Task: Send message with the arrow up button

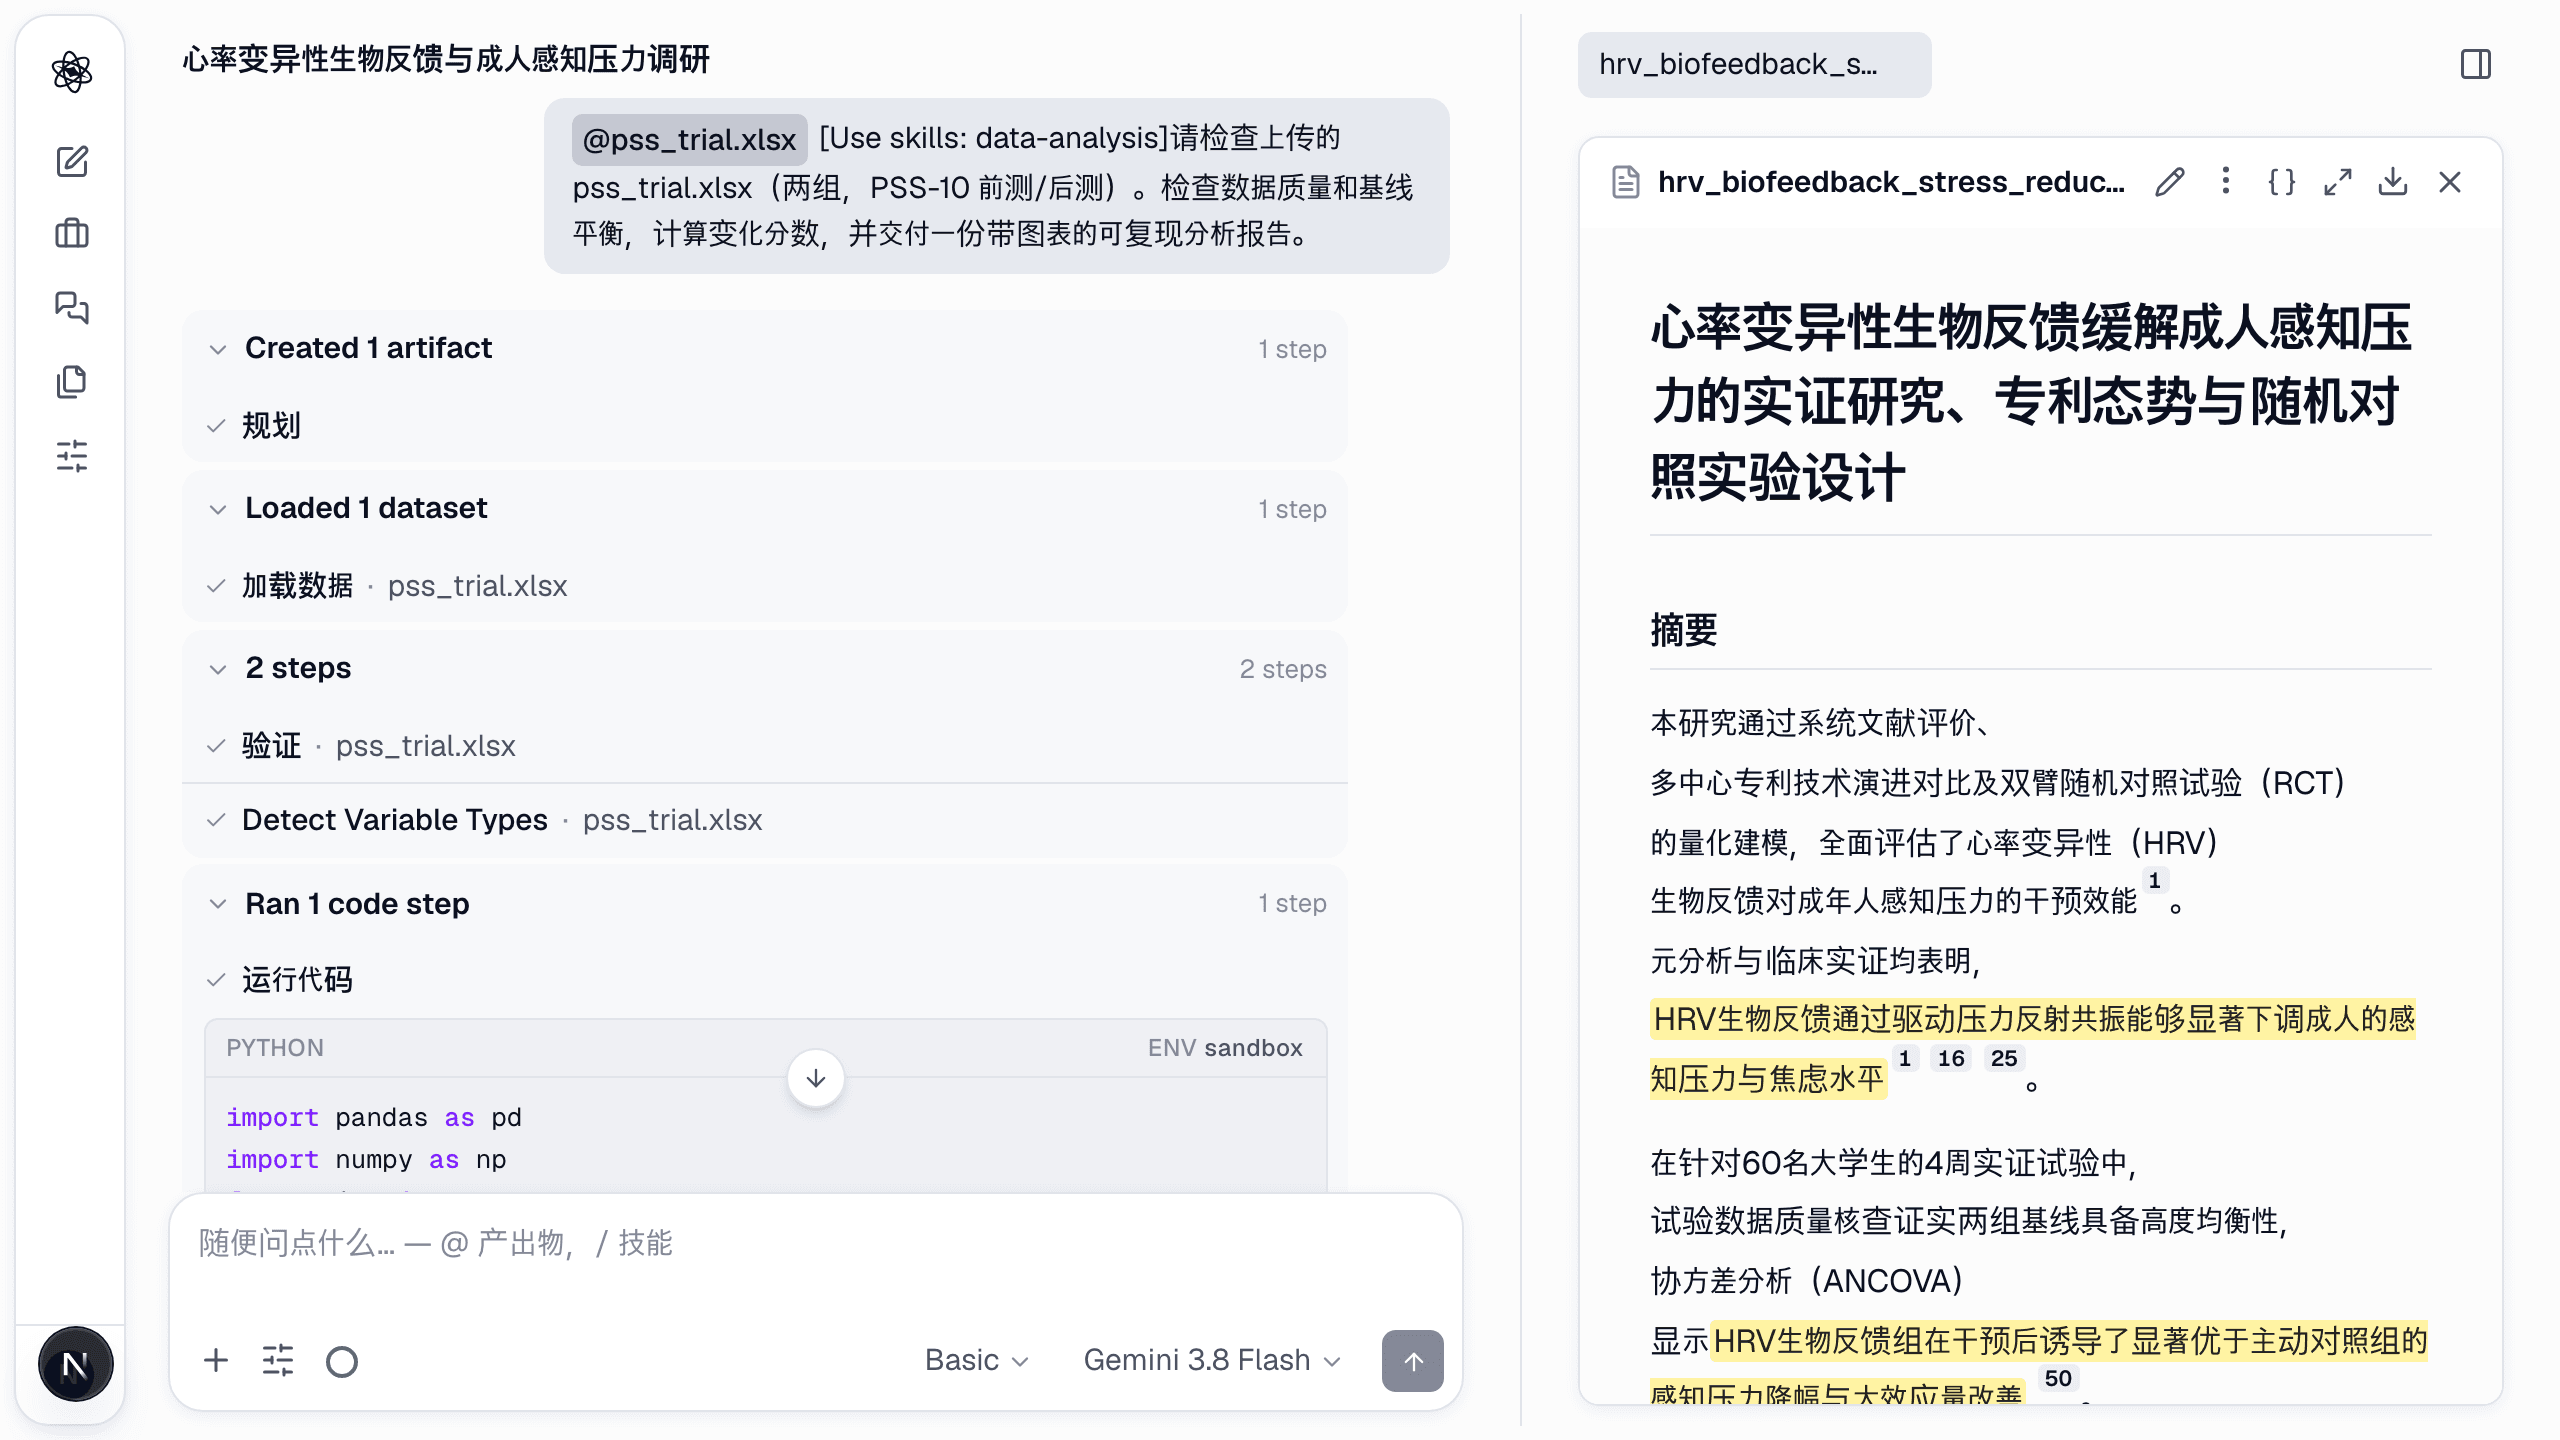Action: click(x=1412, y=1361)
